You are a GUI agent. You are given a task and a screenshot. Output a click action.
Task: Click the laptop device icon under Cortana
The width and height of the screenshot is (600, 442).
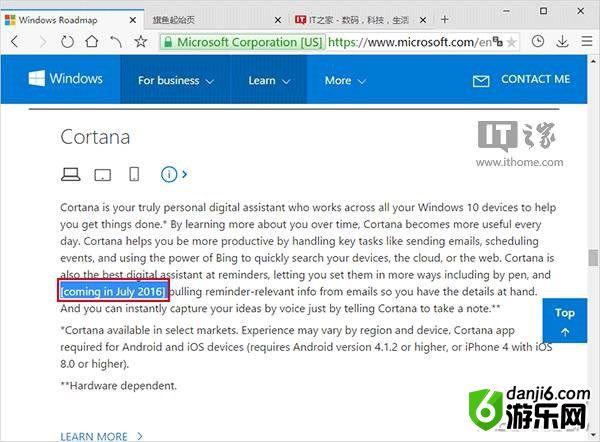point(71,174)
